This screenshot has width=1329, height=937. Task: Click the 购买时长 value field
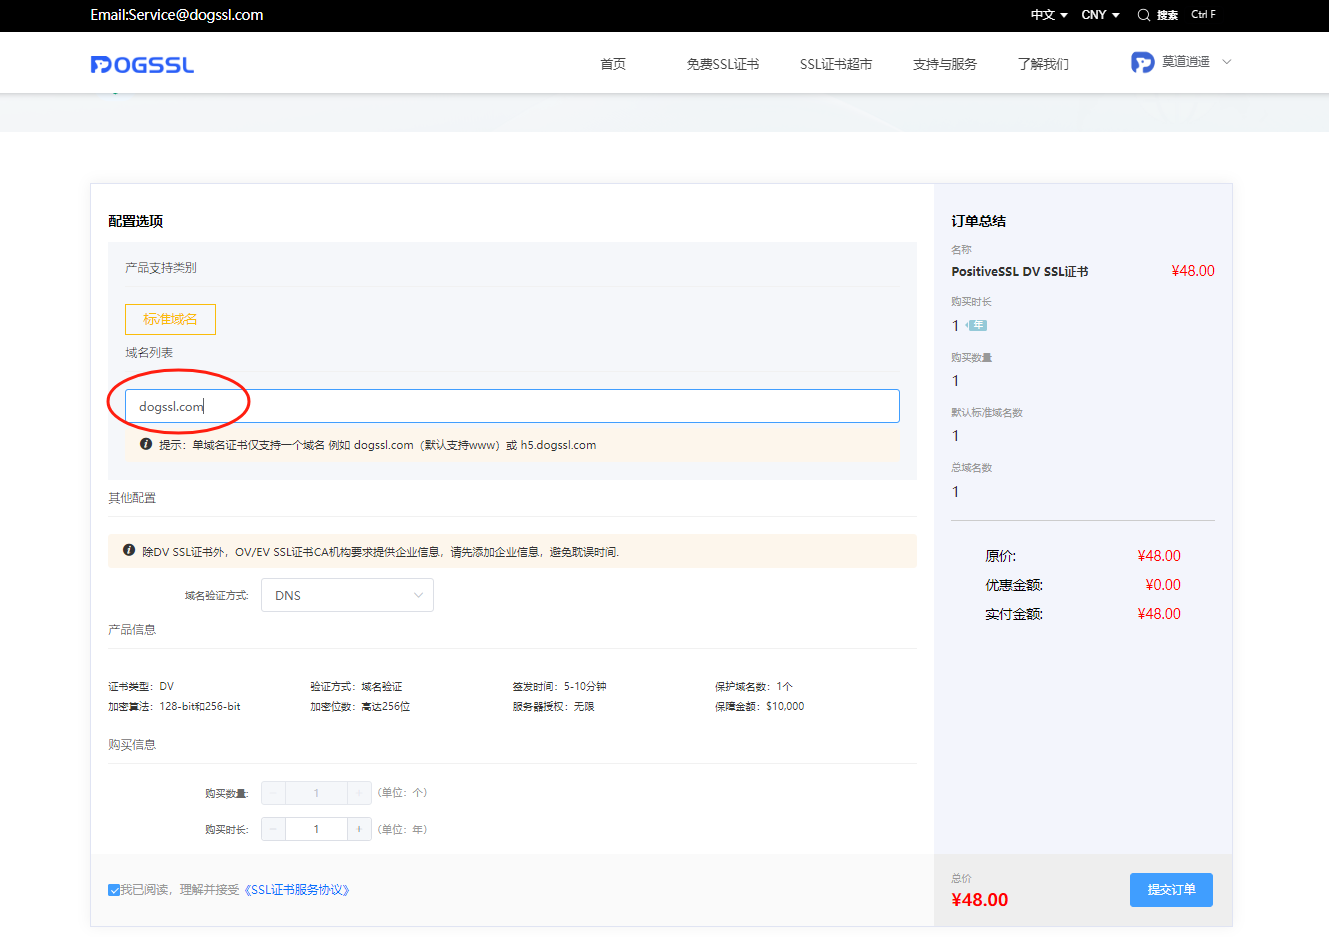[316, 829]
